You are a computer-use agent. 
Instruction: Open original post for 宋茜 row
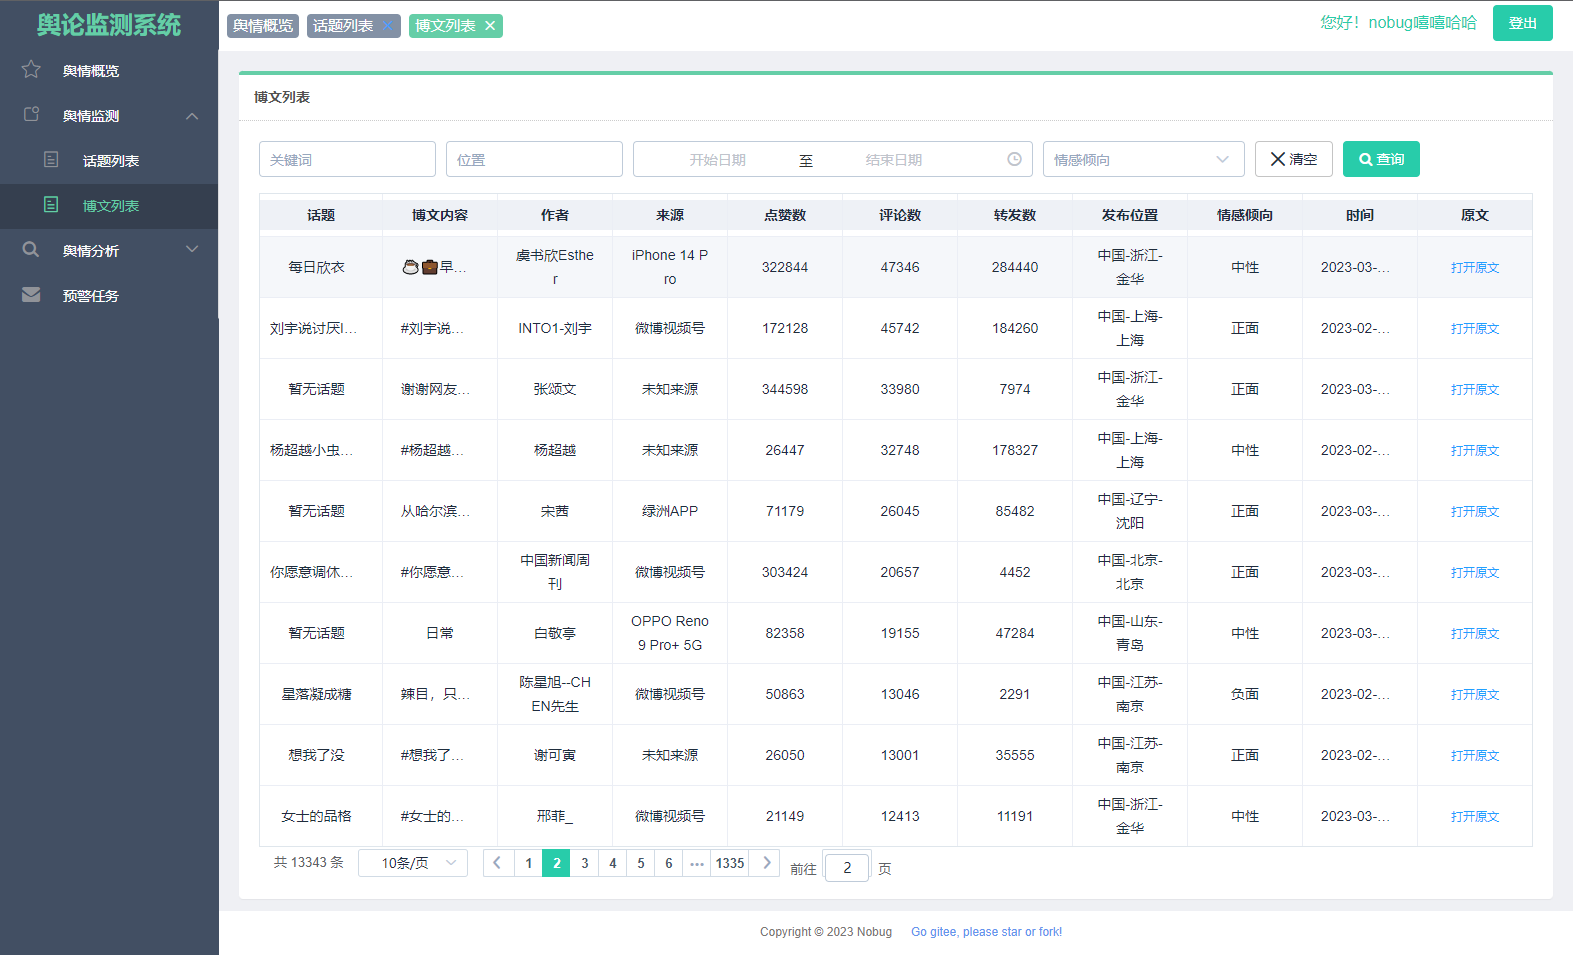click(1475, 511)
